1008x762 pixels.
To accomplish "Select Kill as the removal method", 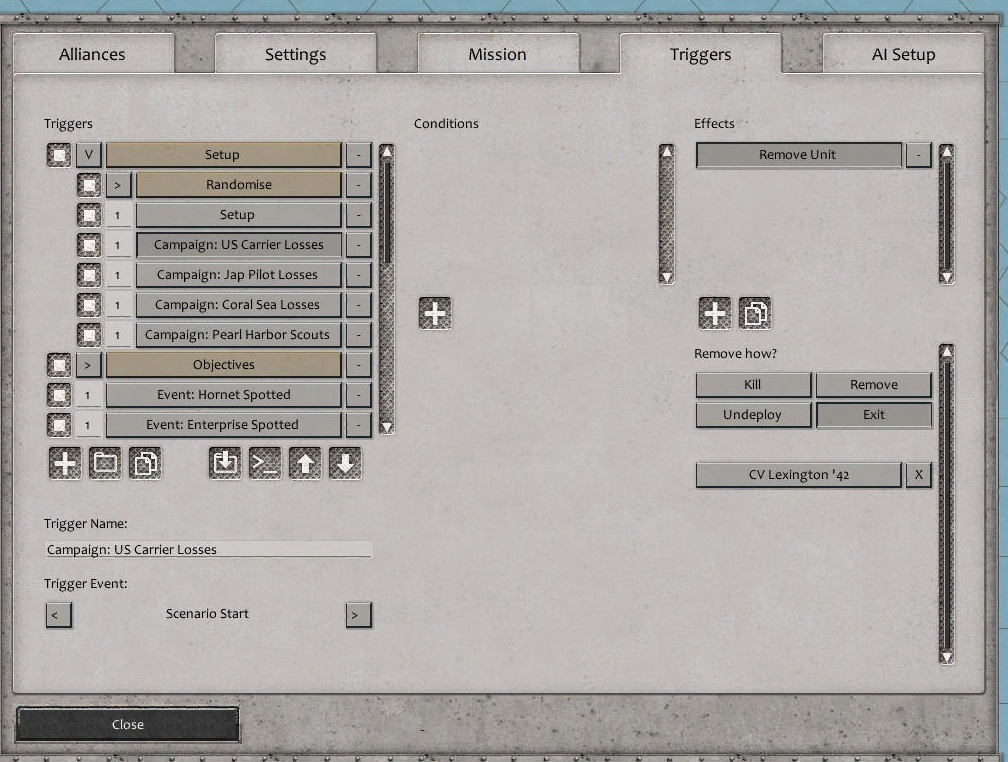I will [753, 384].
